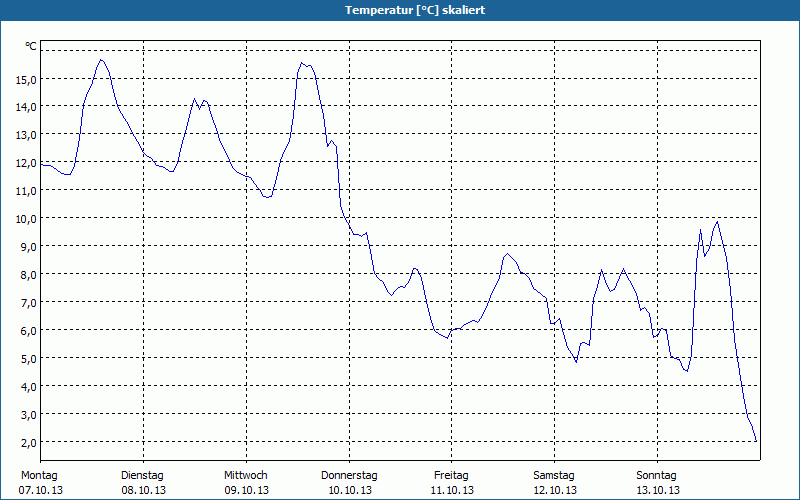The width and height of the screenshot is (800, 500).
Task: Click the 13.10.13 date label
Action: 657,490
